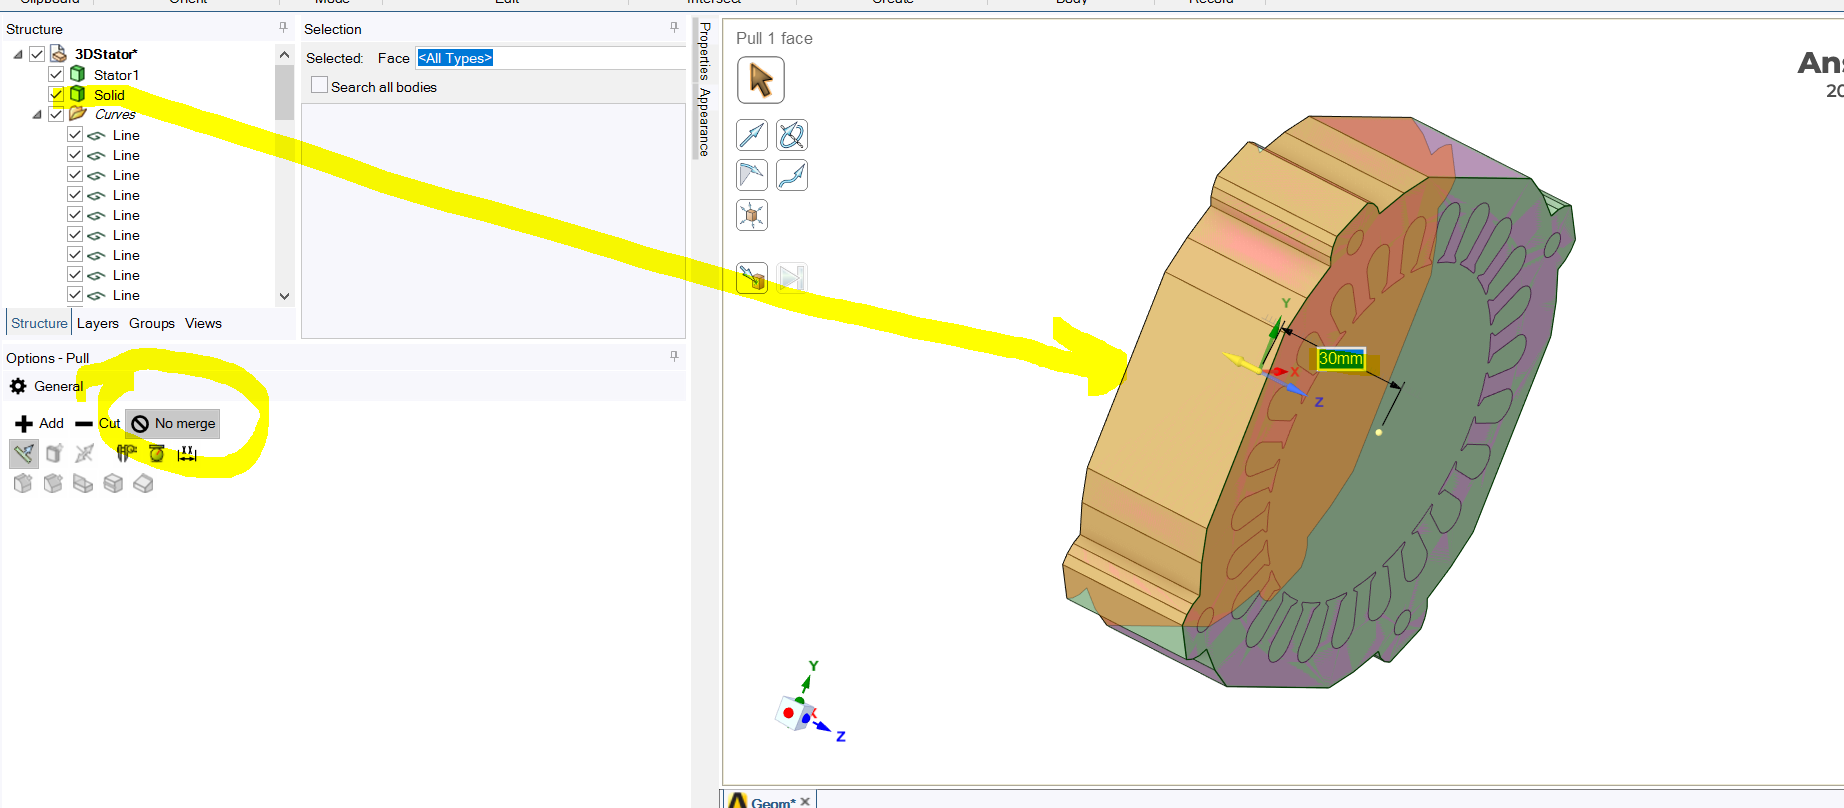Click fourth greyed edge-option cube icon in bottom row
1844x808 pixels.
[113, 484]
